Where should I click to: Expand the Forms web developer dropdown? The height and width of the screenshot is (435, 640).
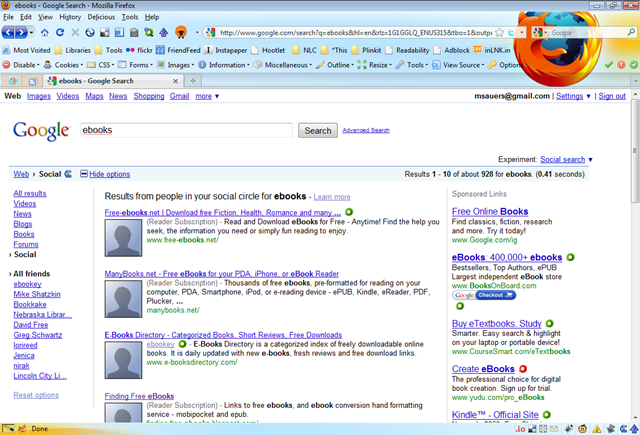[151, 65]
